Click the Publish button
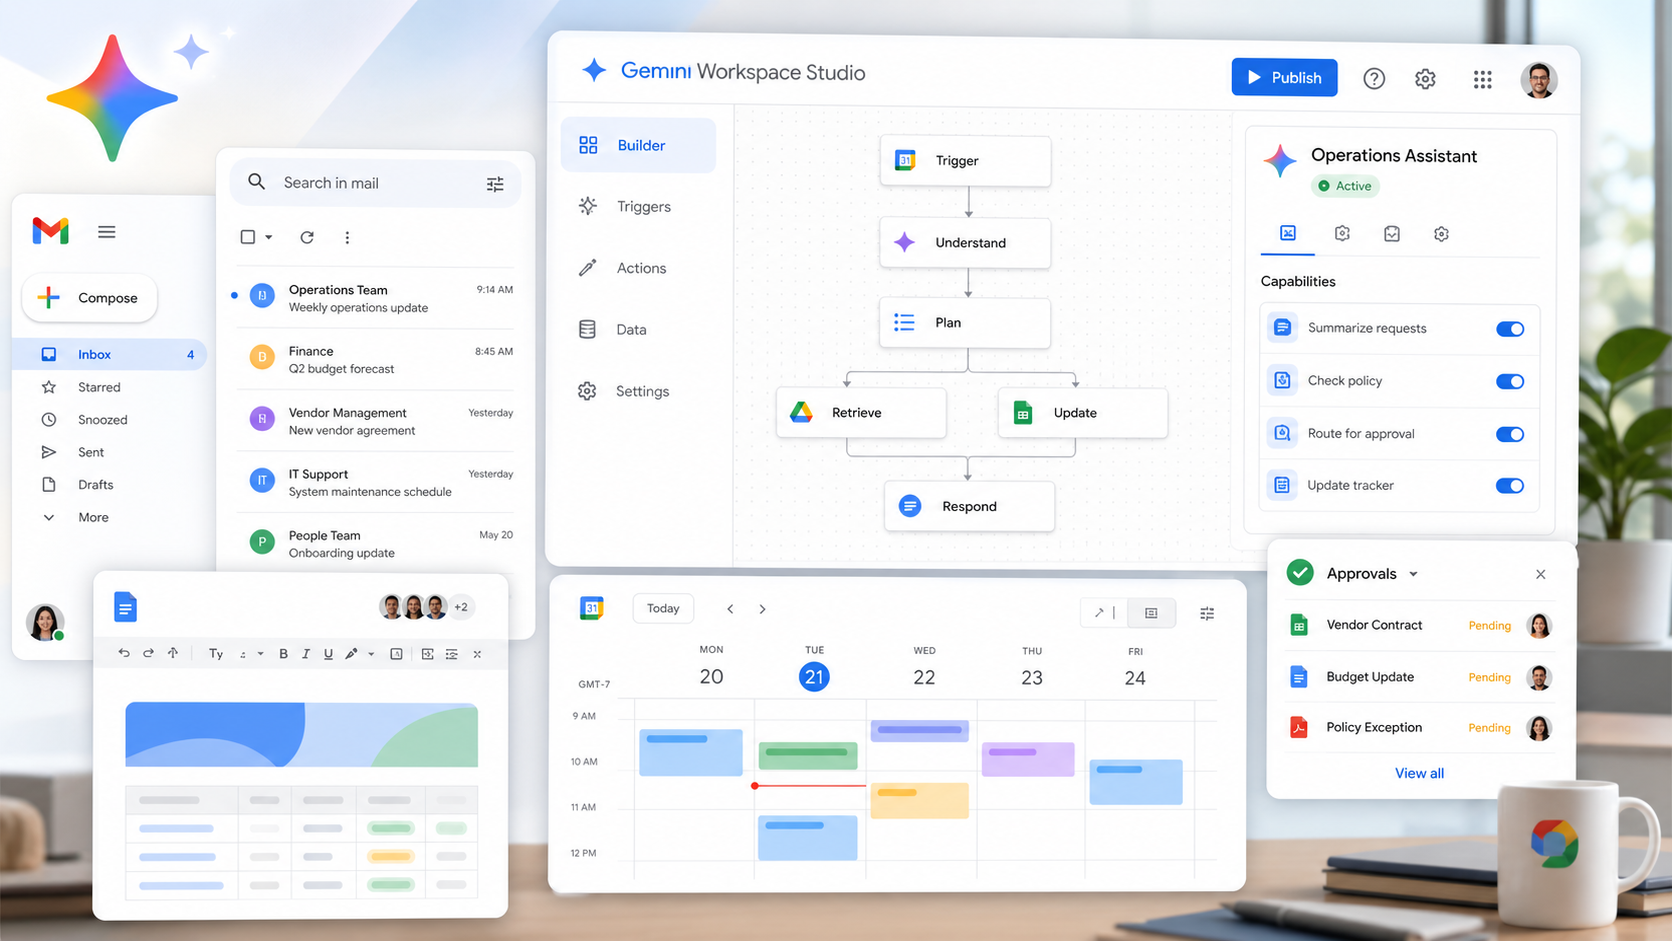Image resolution: width=1672 pixels, height=941 pixels. coord(1284,78)
